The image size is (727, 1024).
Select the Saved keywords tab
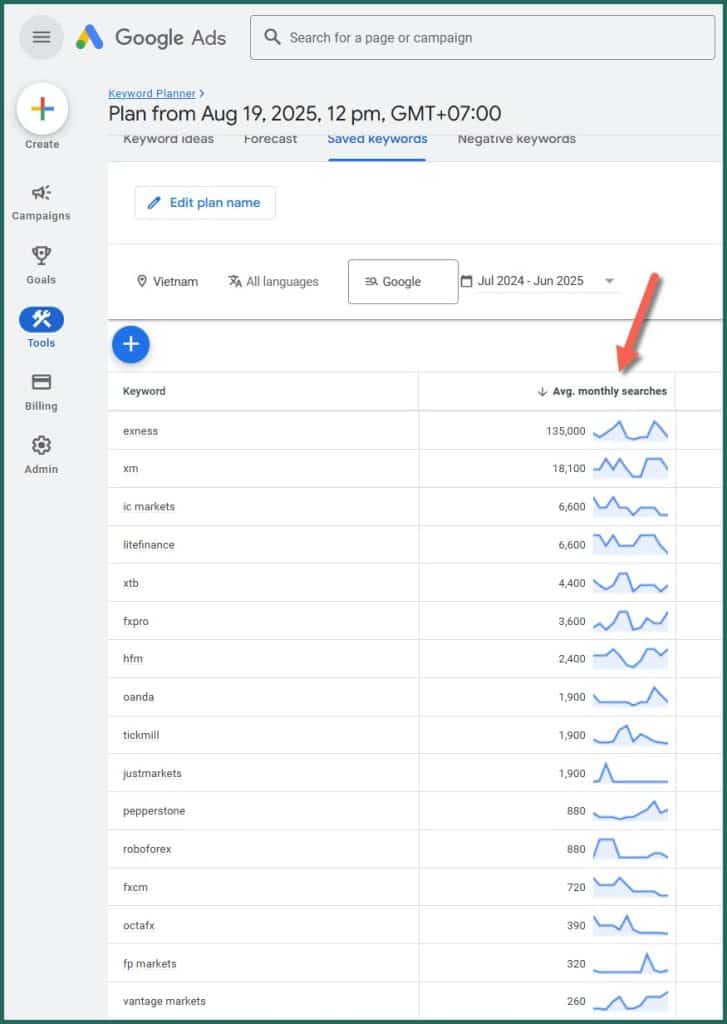coord(378,140)
